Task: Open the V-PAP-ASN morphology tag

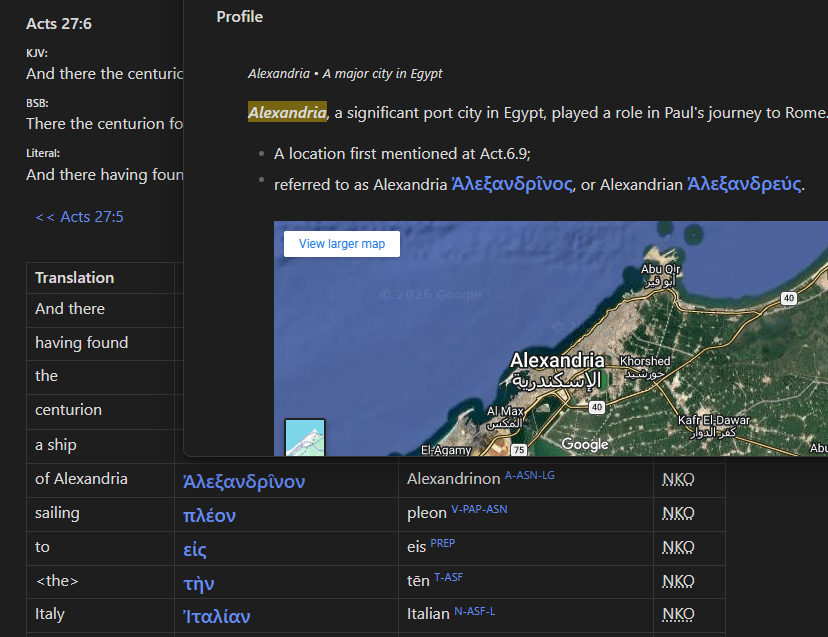Action: click(479, 509)
